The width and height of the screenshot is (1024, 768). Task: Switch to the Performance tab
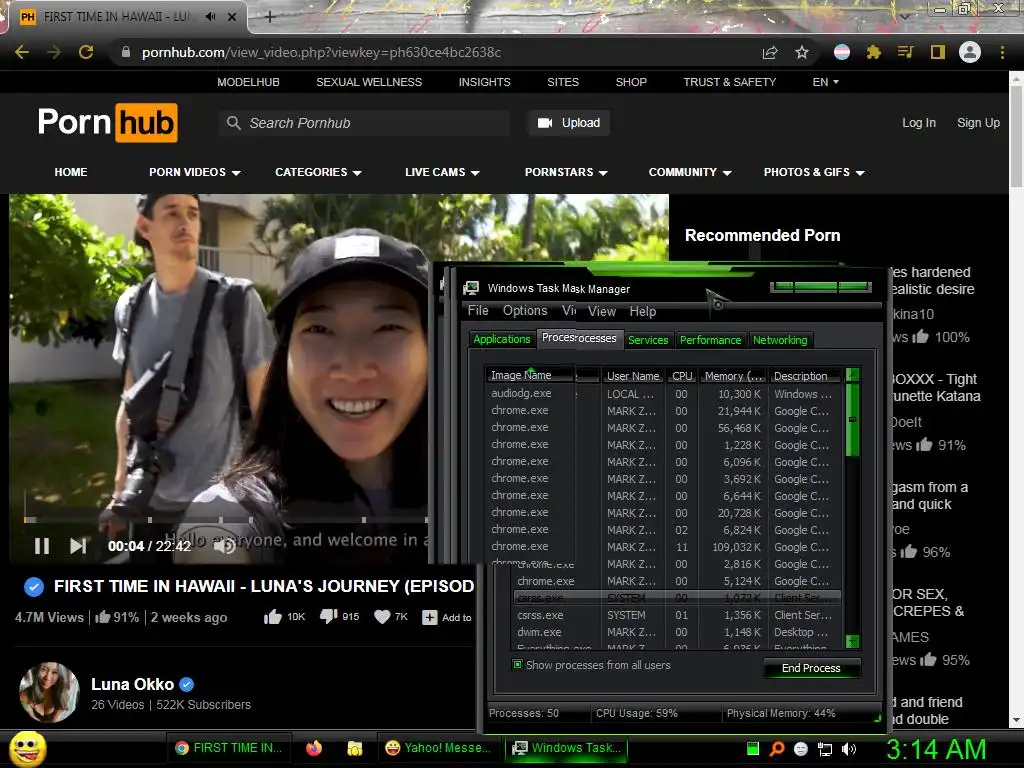pos(711,340)
